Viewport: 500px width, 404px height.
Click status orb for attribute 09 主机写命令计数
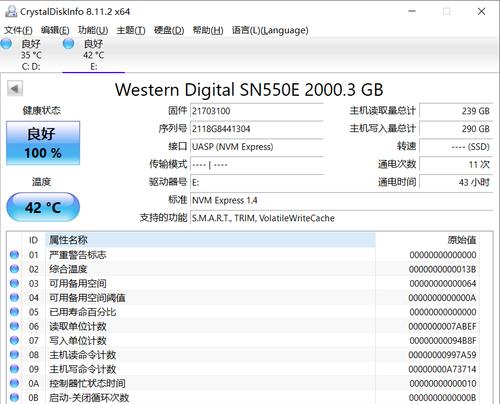14,369
